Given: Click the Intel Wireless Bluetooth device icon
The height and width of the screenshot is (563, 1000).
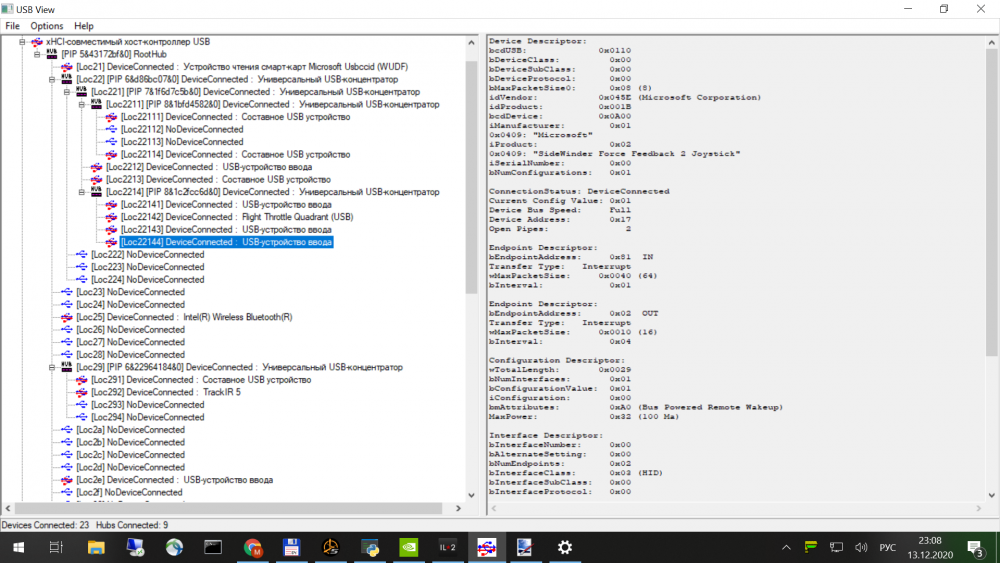Looking at the screenshot, I should coord(67,317).
